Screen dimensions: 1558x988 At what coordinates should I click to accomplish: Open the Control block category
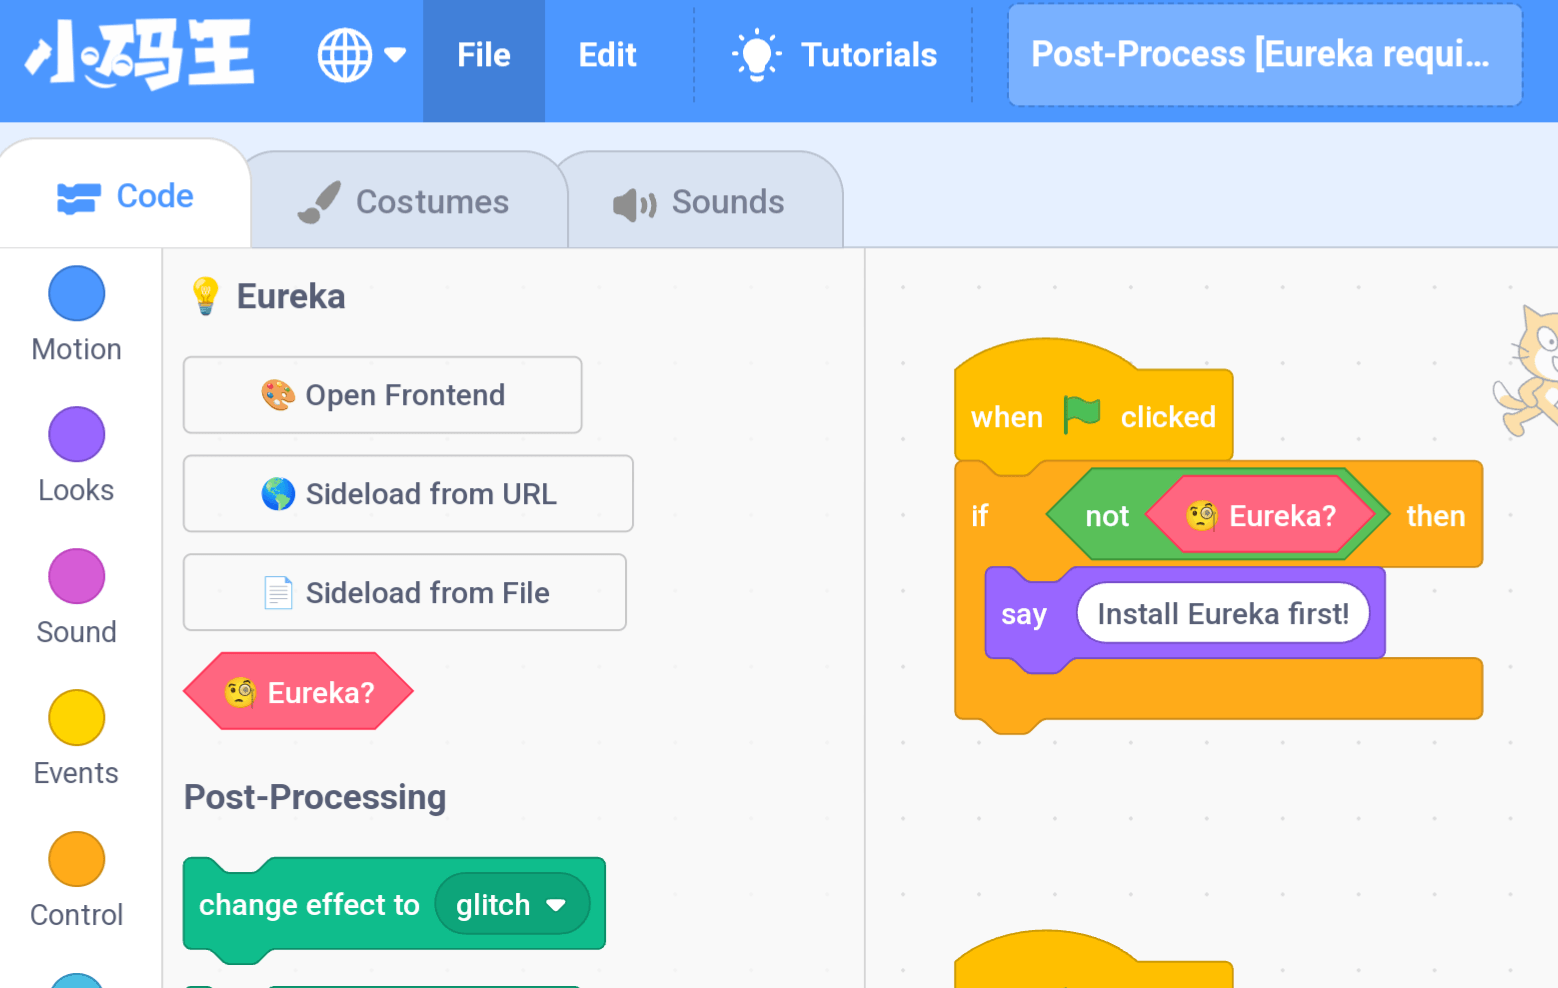point(76,881)
